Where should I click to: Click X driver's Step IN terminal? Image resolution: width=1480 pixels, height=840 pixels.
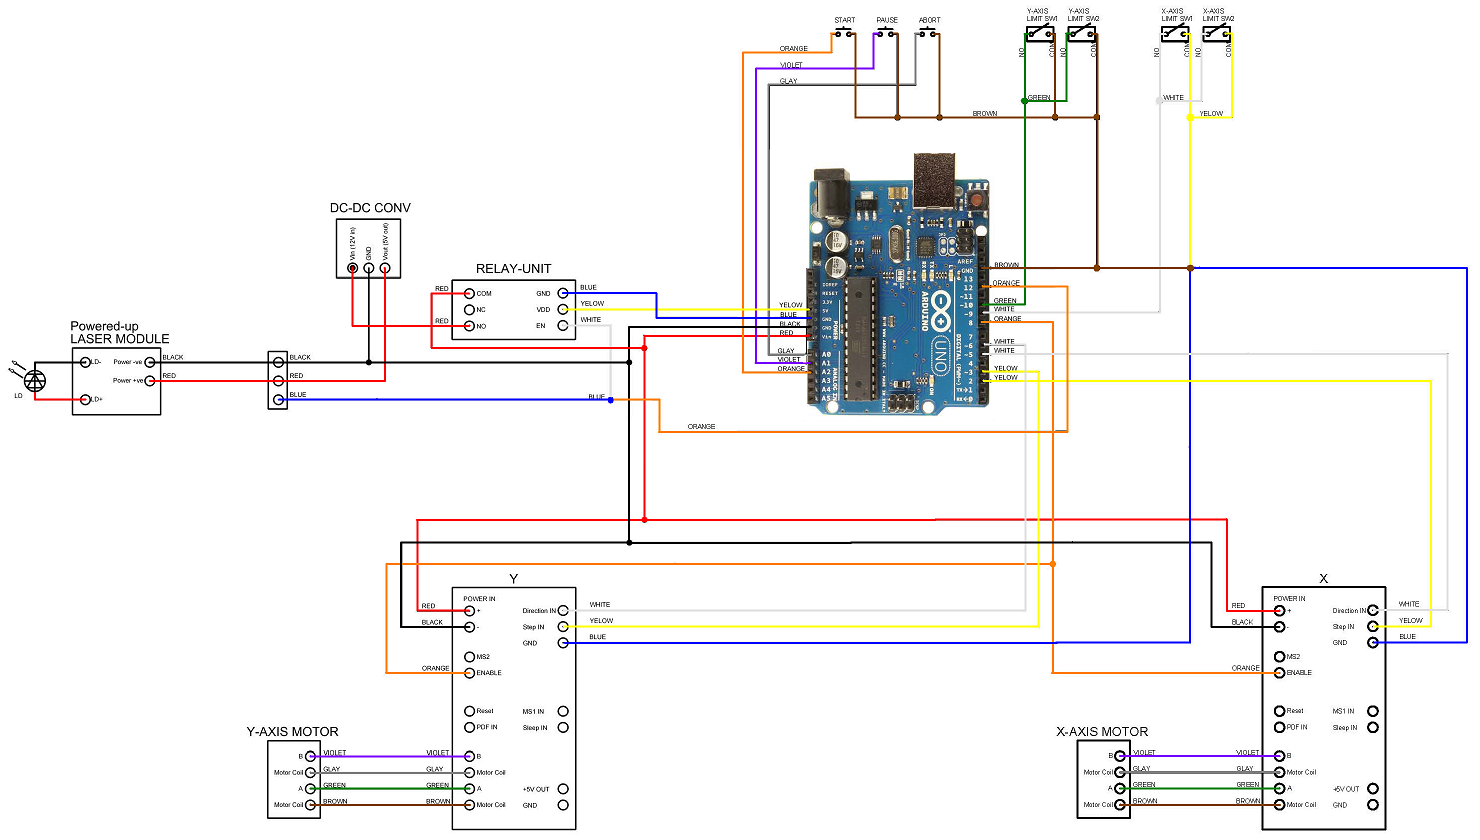click(1373, 626)
